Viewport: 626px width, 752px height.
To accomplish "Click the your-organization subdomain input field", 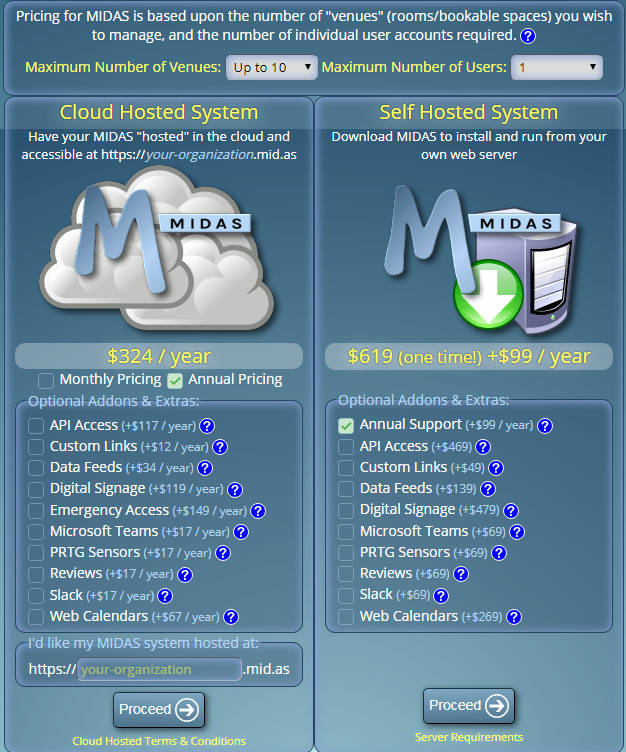I will pyautogui.click(x=159, y=669).
